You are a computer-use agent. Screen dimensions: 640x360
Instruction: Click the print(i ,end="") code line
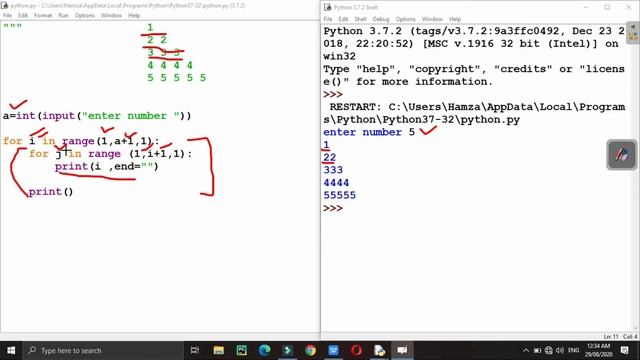tap(107, 167)
